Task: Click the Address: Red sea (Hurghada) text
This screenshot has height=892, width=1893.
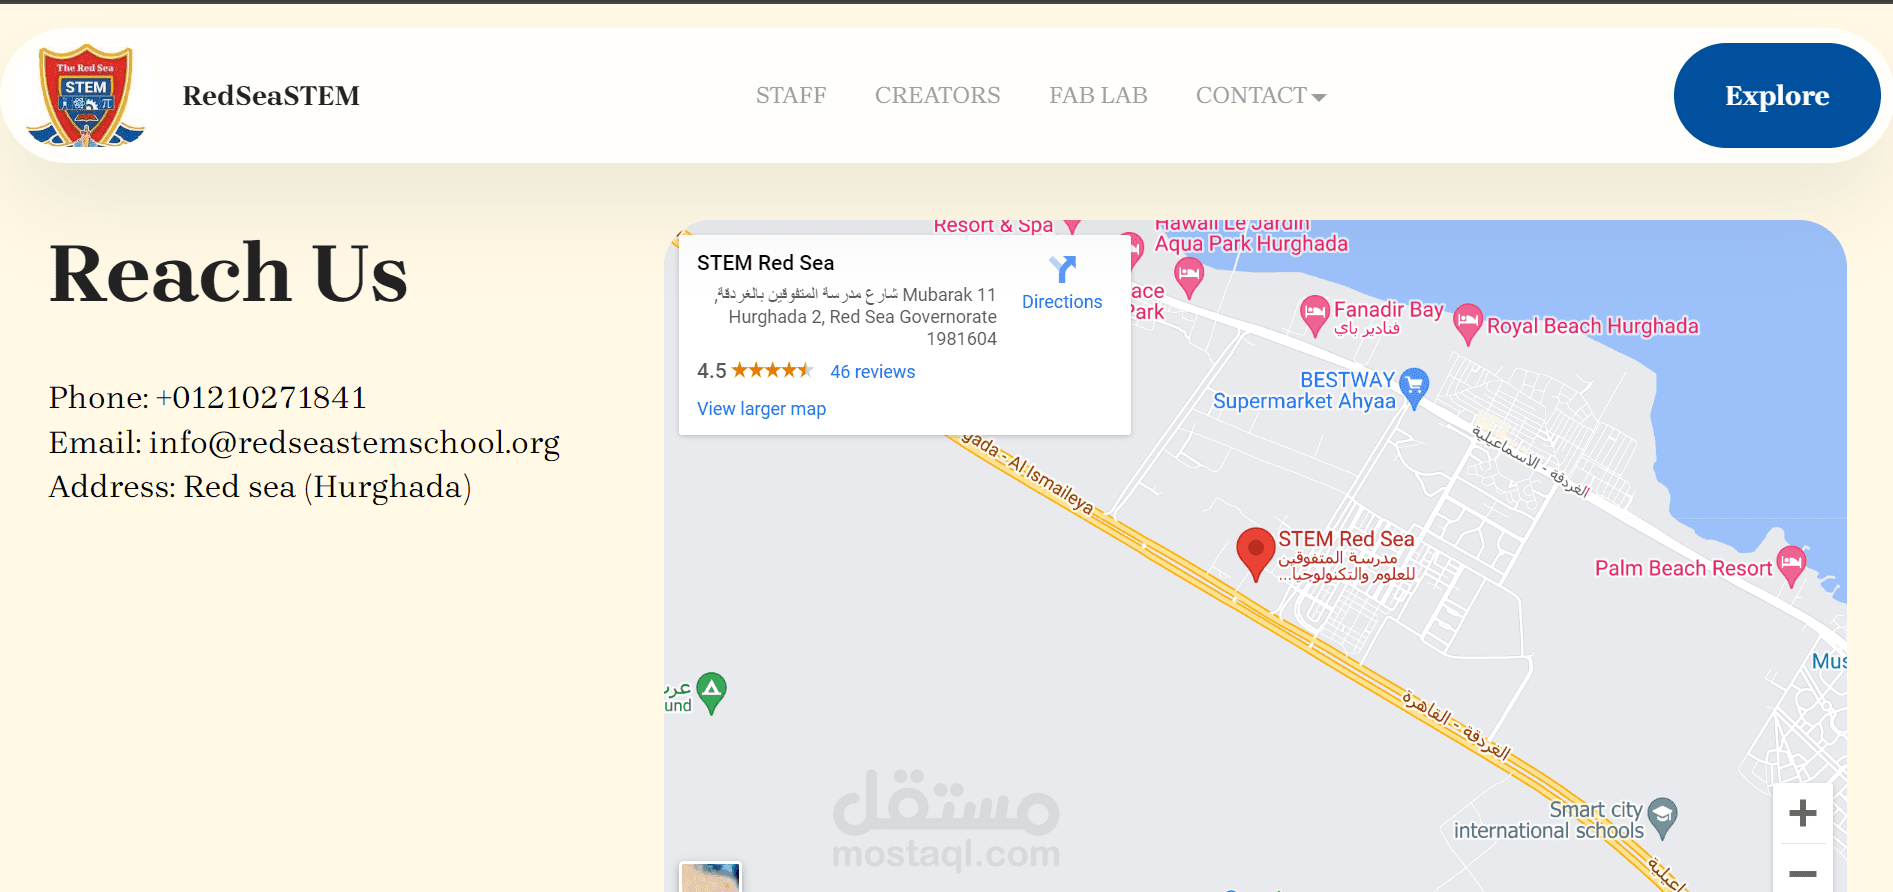Action: (260, 487)
